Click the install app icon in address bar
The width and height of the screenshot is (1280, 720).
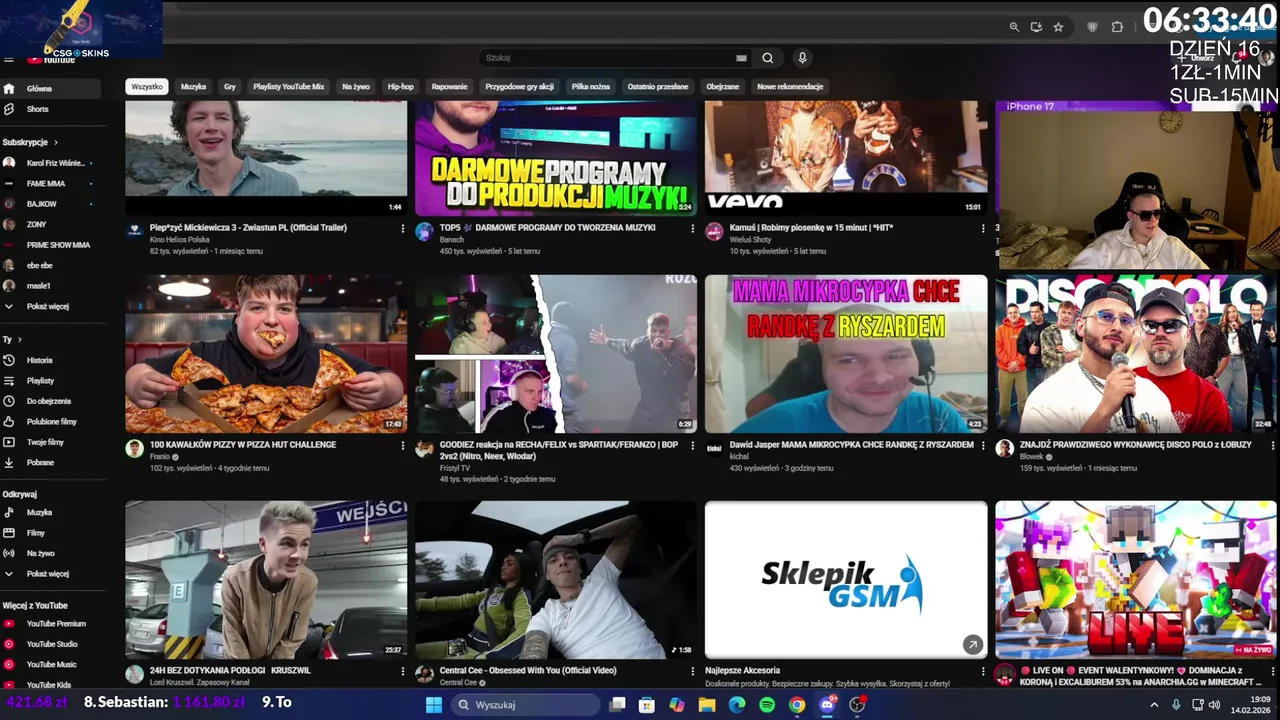click(1036, 27)
